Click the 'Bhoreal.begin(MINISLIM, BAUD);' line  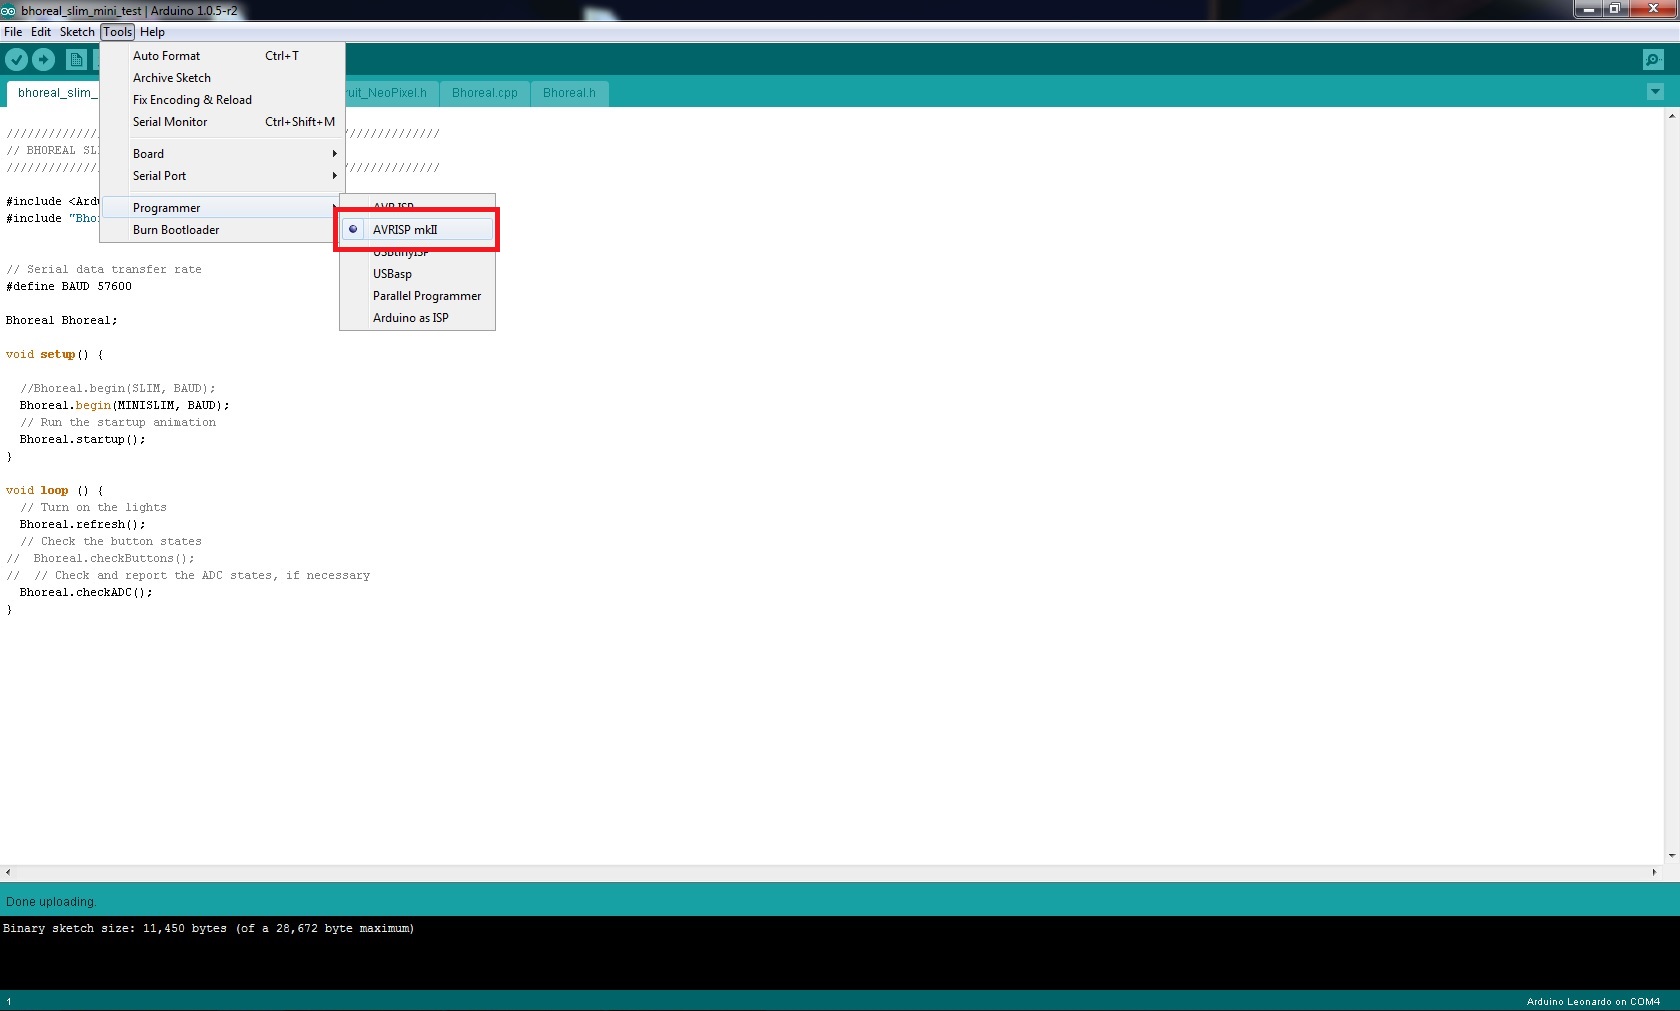[124, 405]
